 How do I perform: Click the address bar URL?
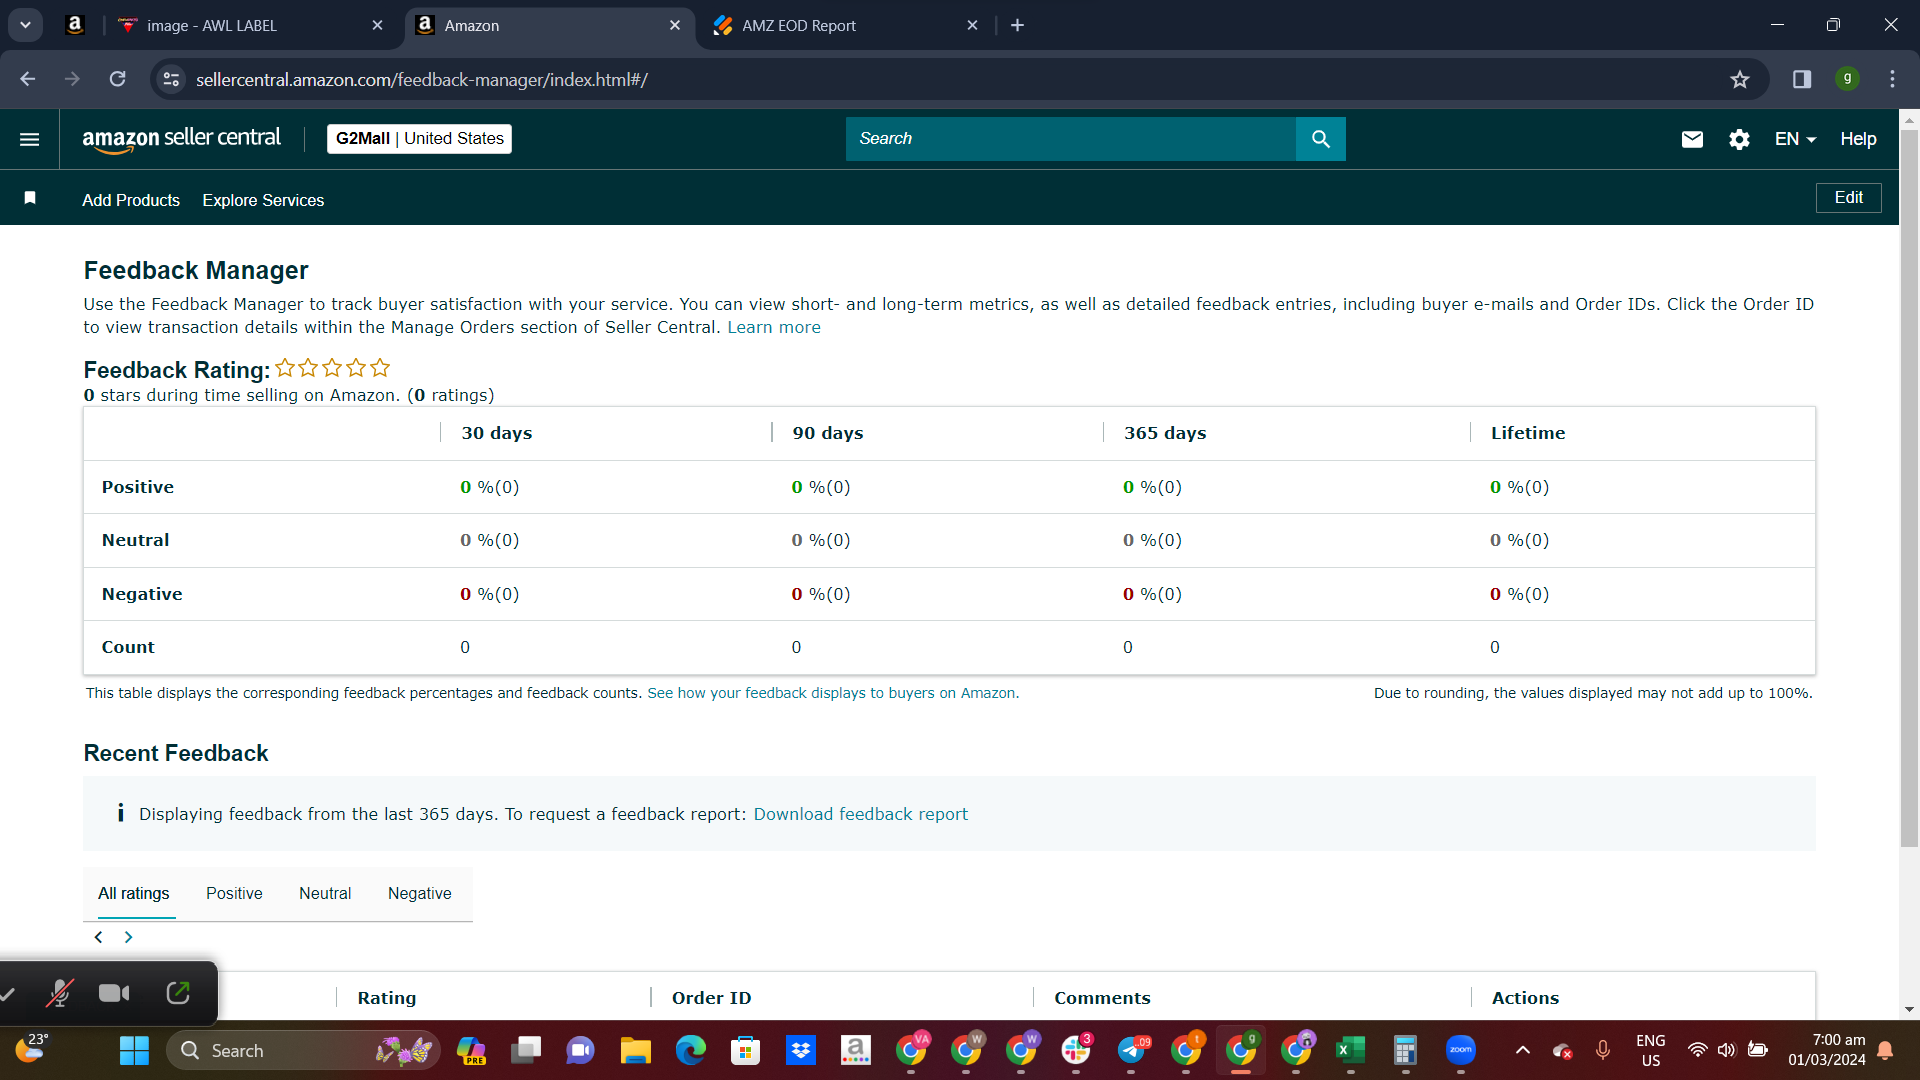pyautogui.click(x=421, y=79)
